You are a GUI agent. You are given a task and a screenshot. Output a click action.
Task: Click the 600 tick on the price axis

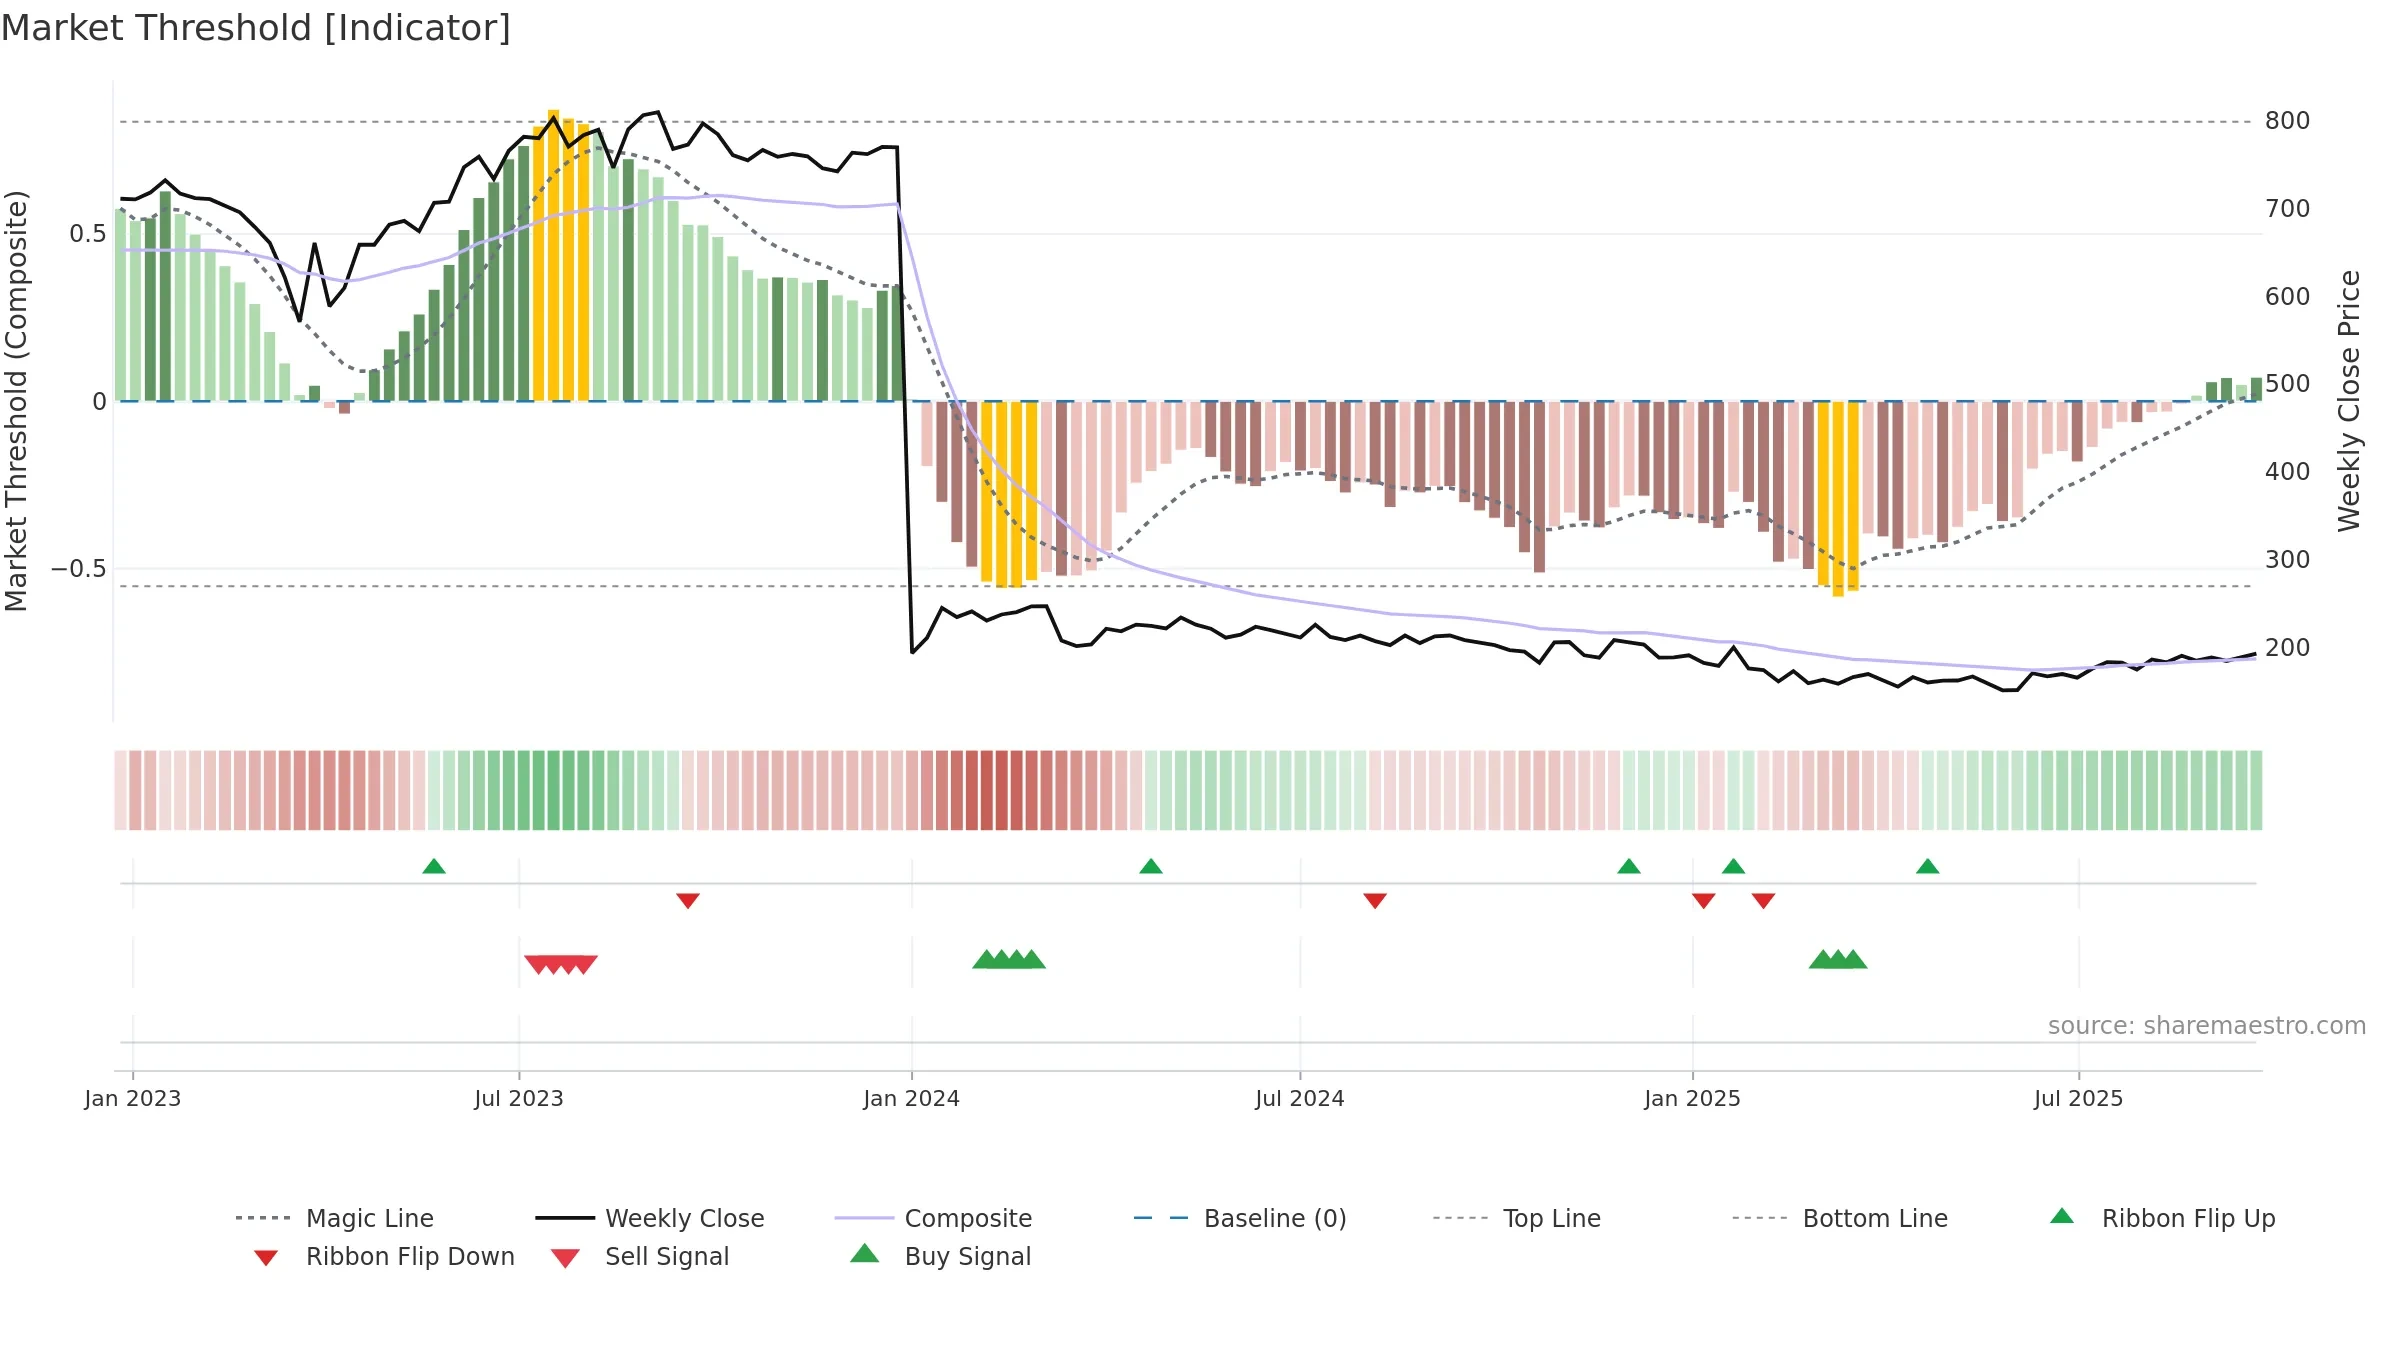(2288, 297)
